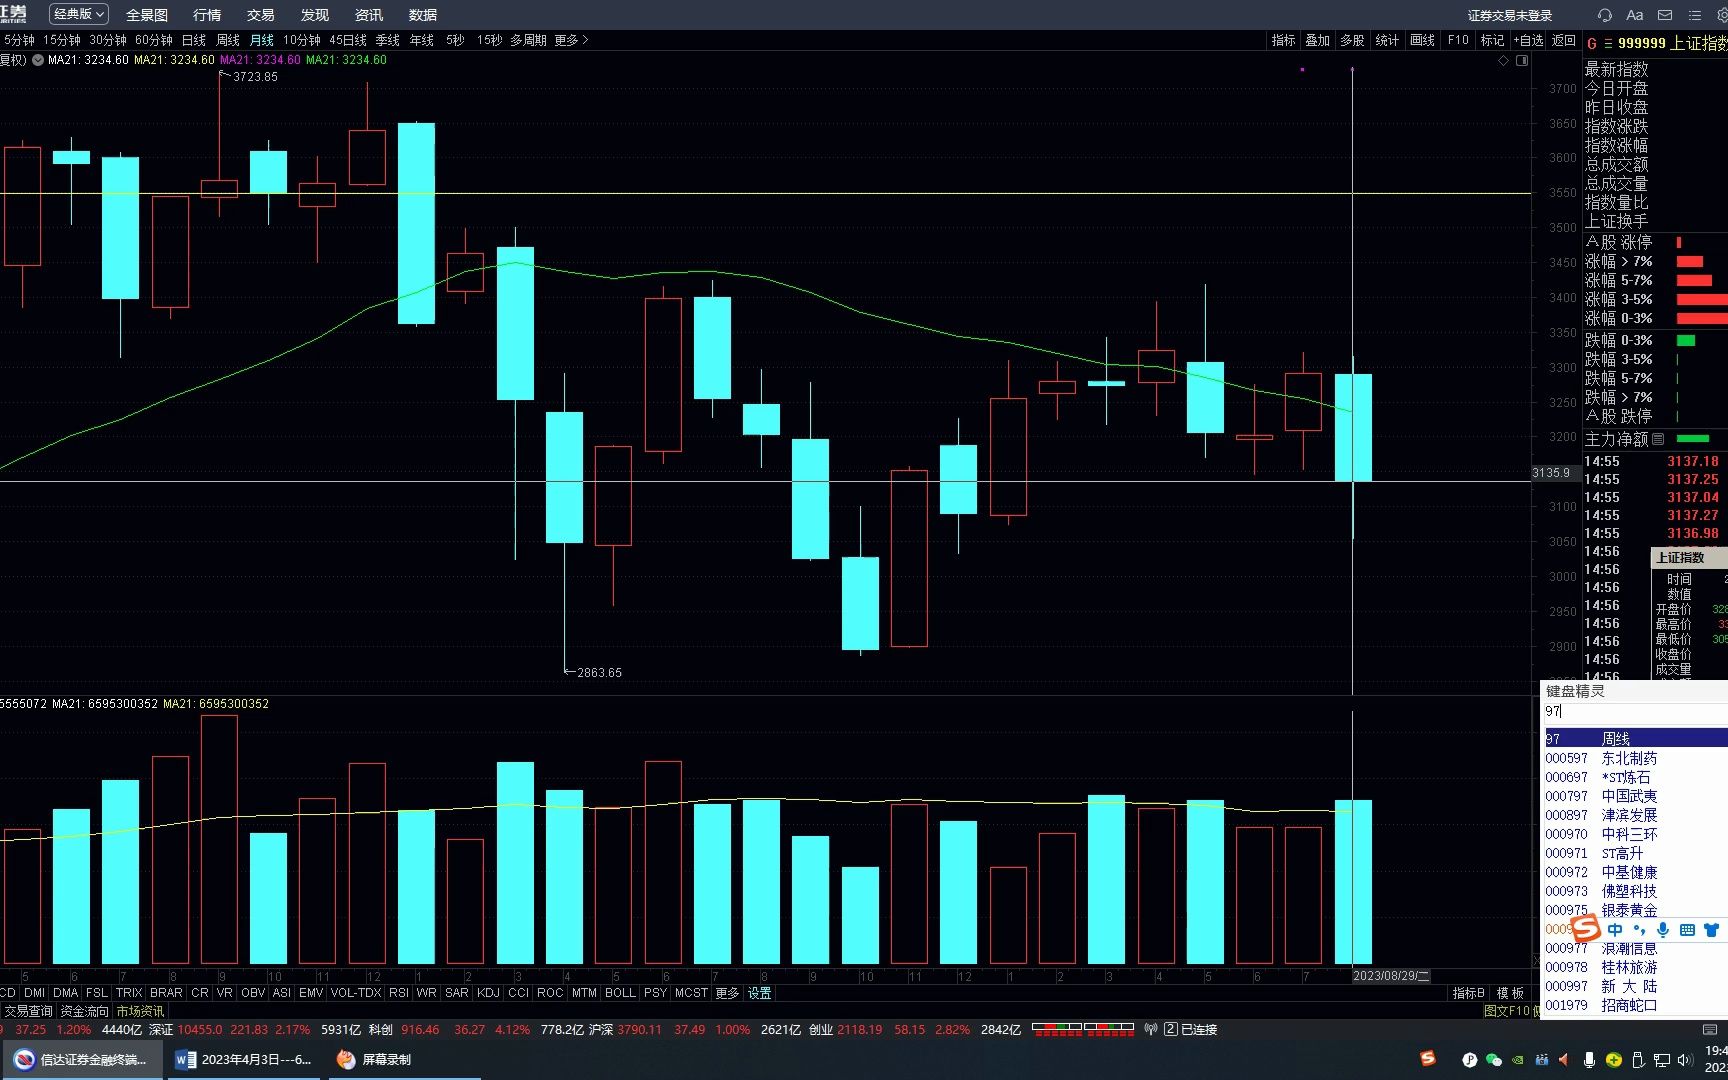Viewport: 1728px width, 1080px height.
Task: Open the 数据 menu
Action: tap(423, 15)
